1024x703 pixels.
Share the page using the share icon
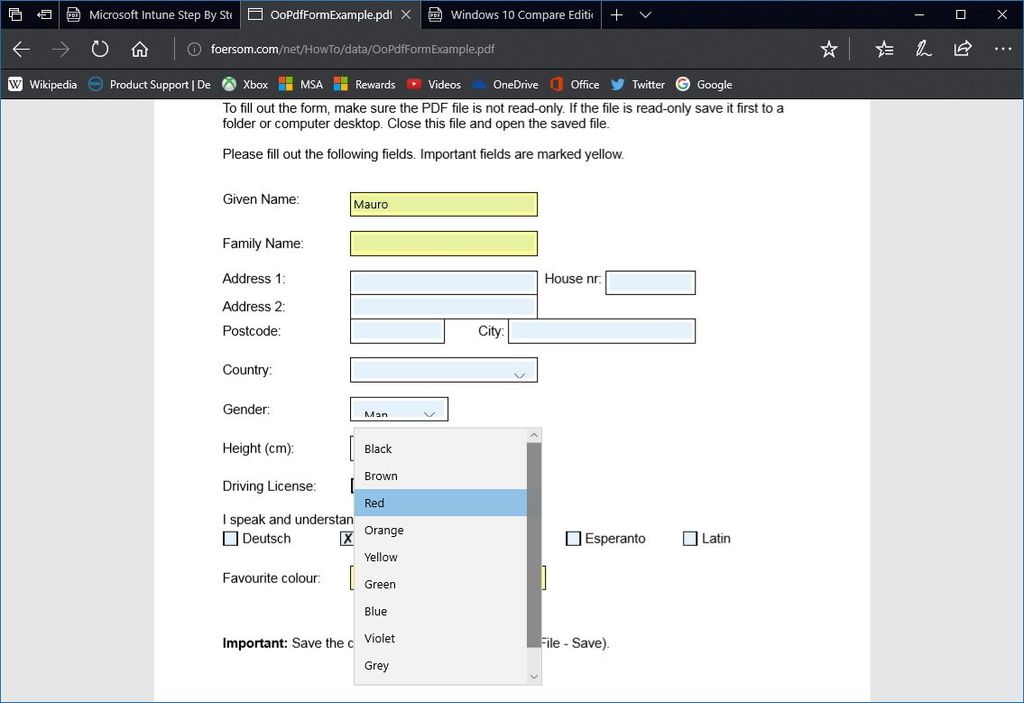(962, 47)
